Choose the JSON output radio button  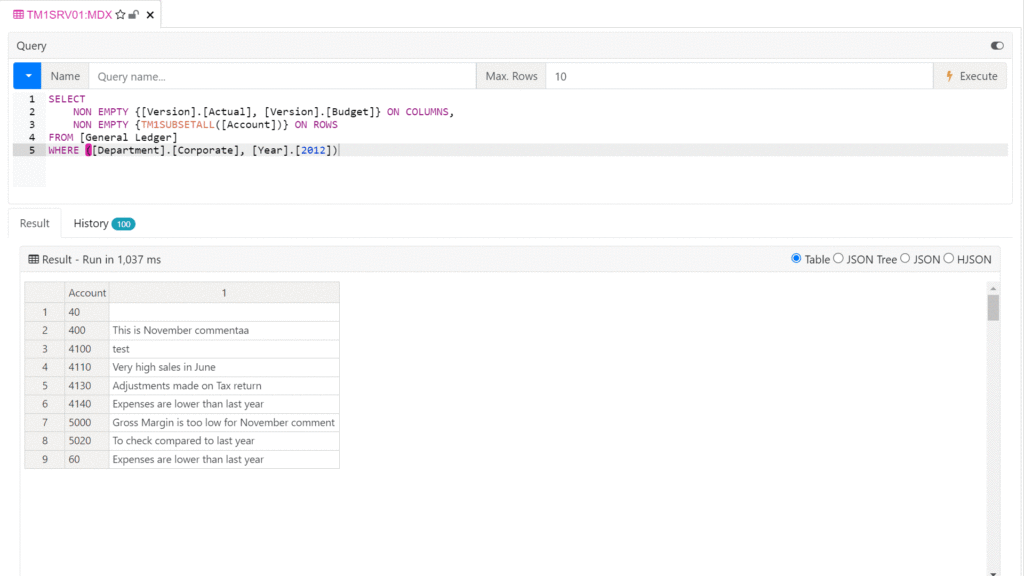[x=905, y=259]
